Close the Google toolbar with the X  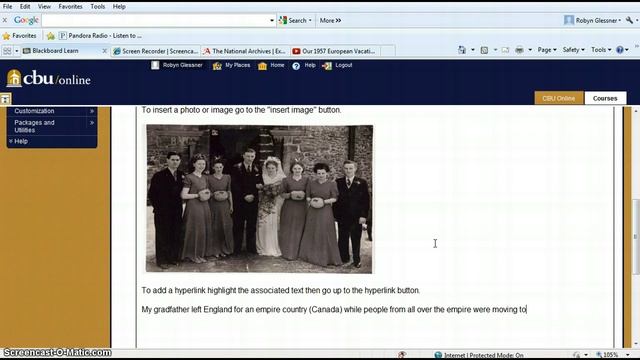coord(4,20)
